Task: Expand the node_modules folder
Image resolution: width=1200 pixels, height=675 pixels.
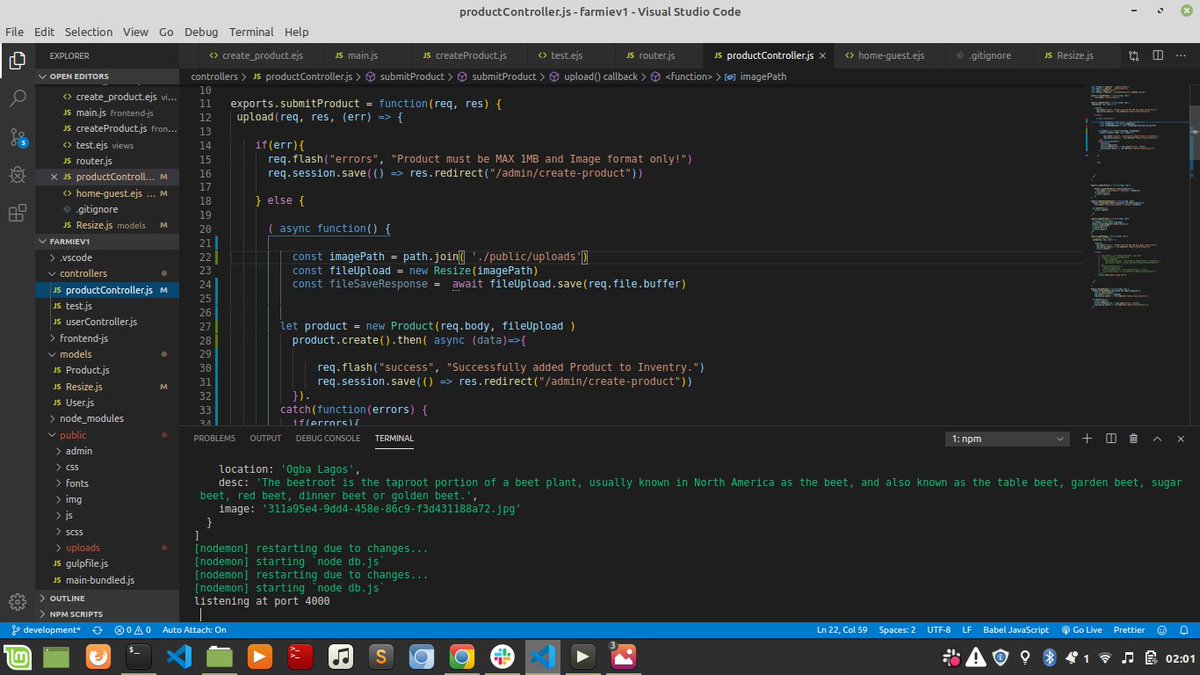Action: tap(91, 418)
